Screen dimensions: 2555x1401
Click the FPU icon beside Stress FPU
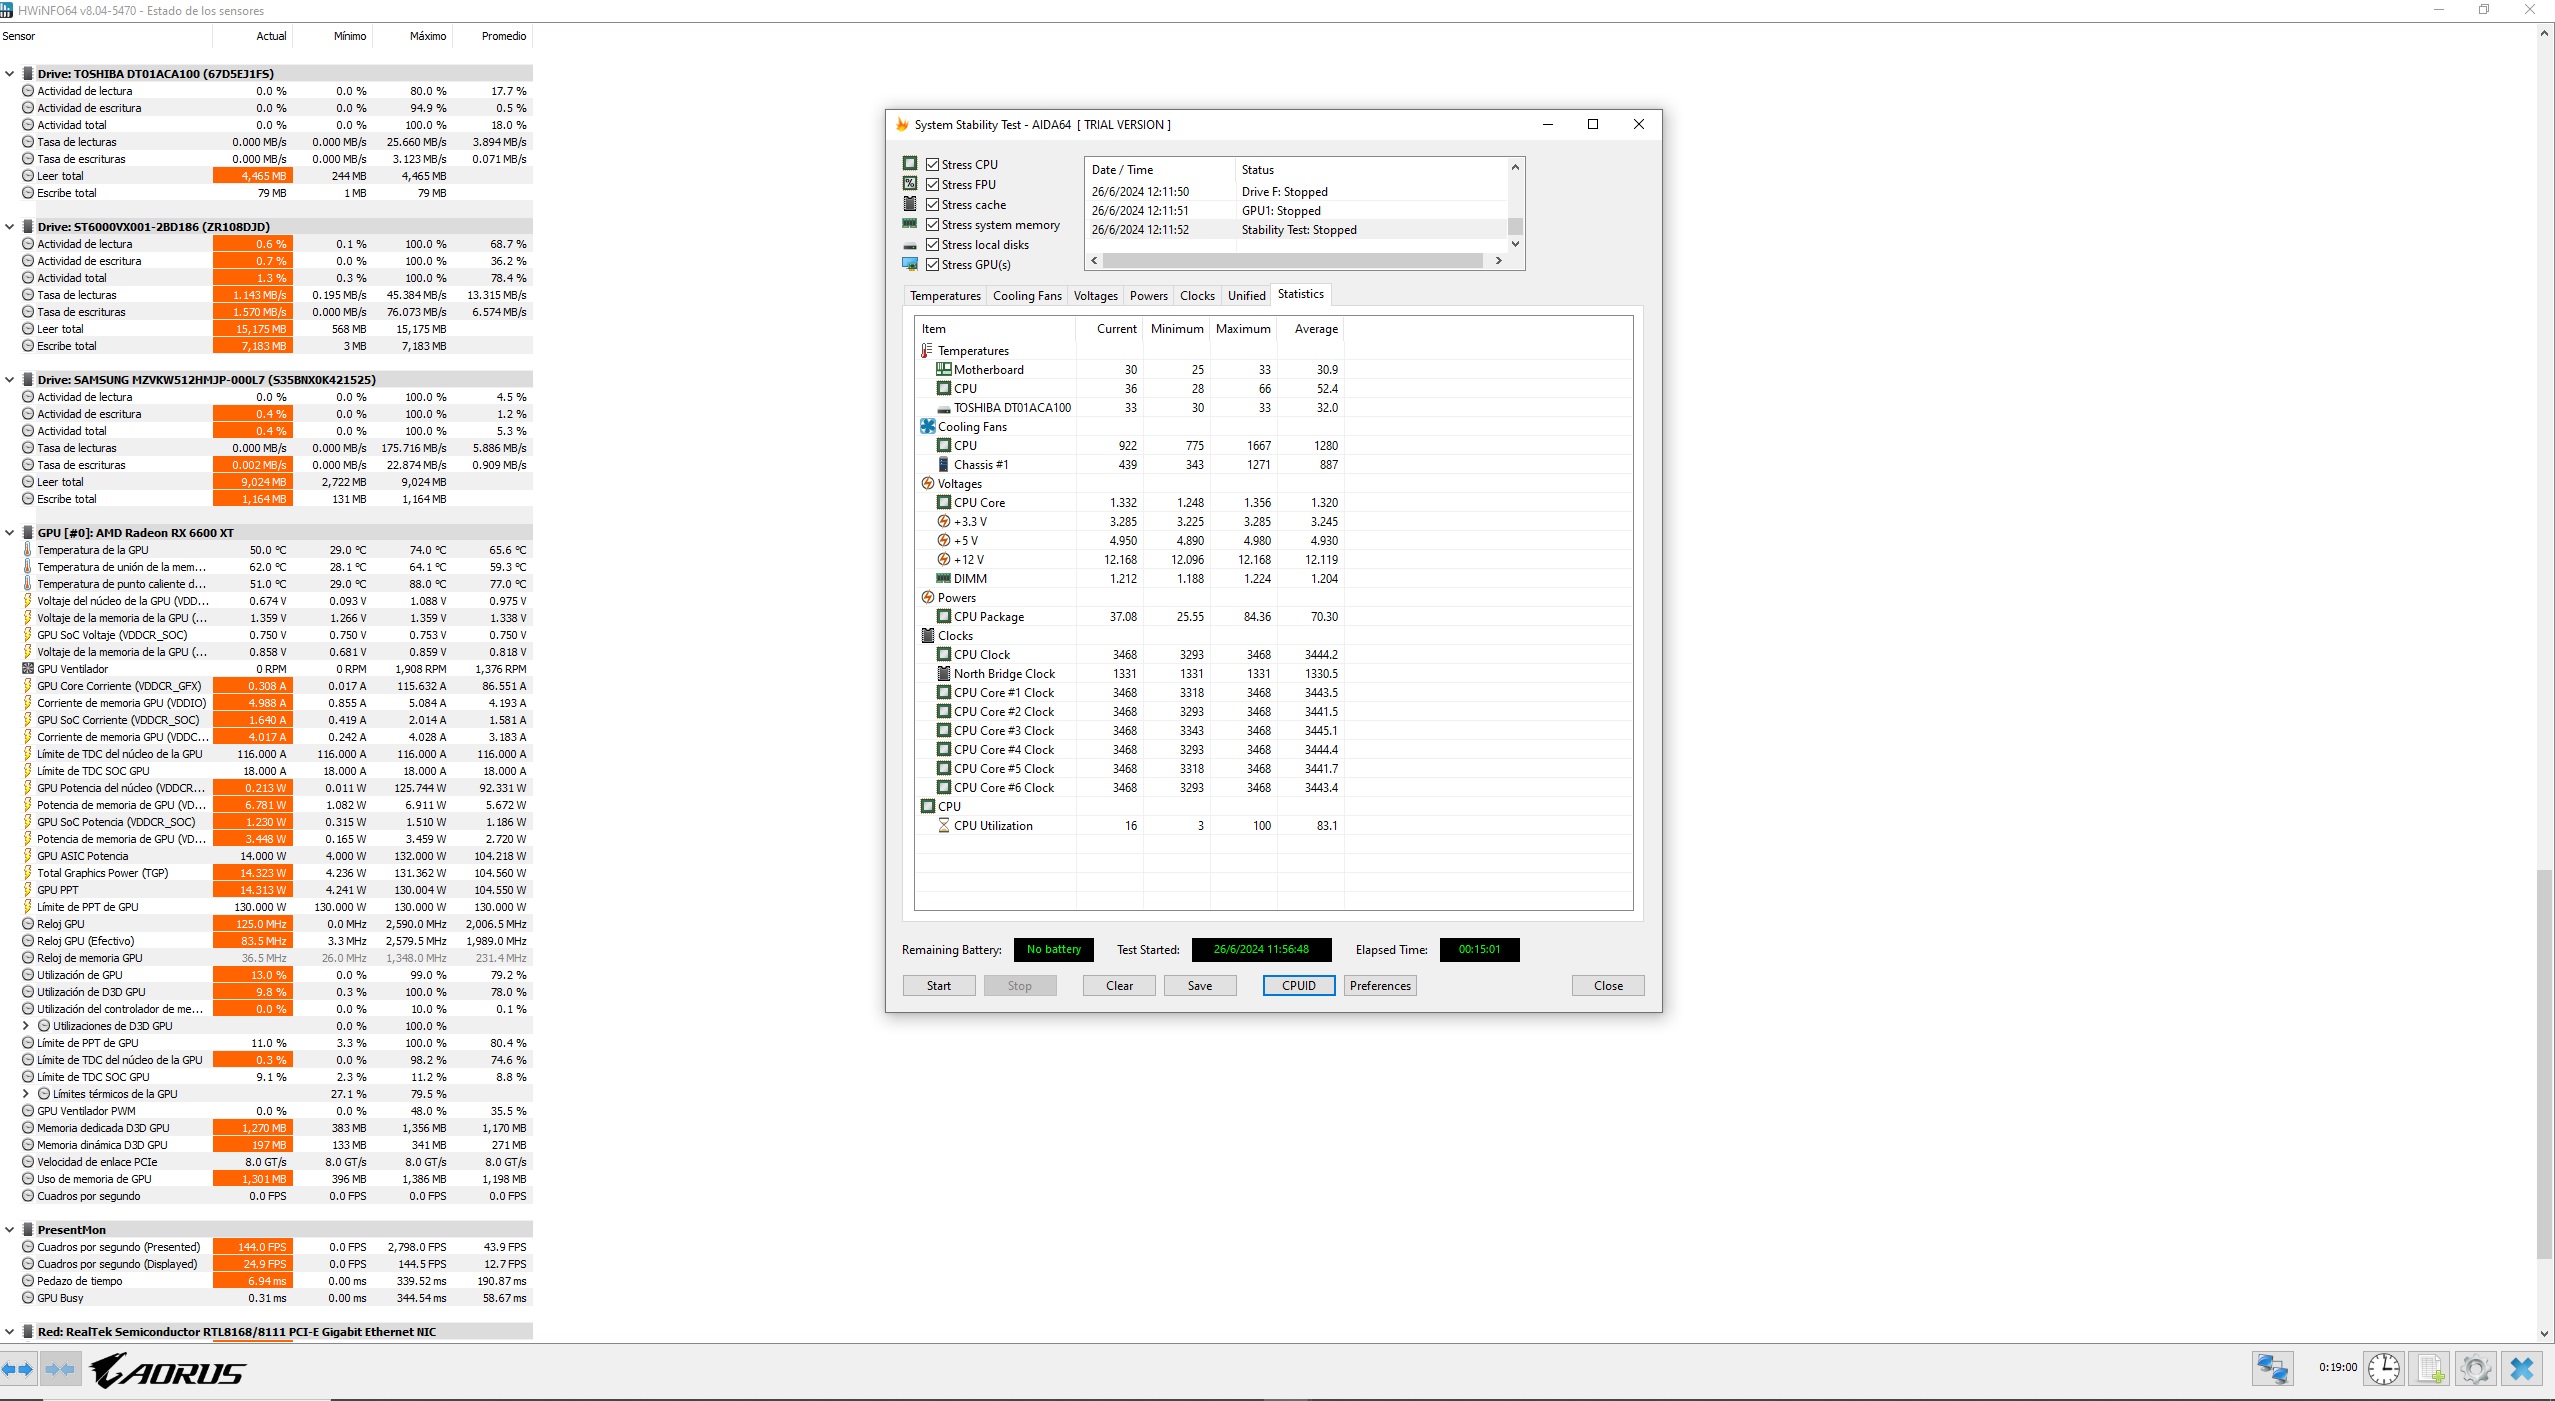910,184
